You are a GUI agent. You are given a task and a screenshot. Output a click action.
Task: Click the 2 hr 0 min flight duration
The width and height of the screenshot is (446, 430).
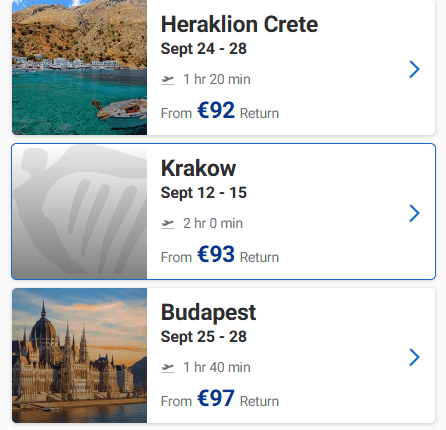pyautogui.click(x=213, y=224)
